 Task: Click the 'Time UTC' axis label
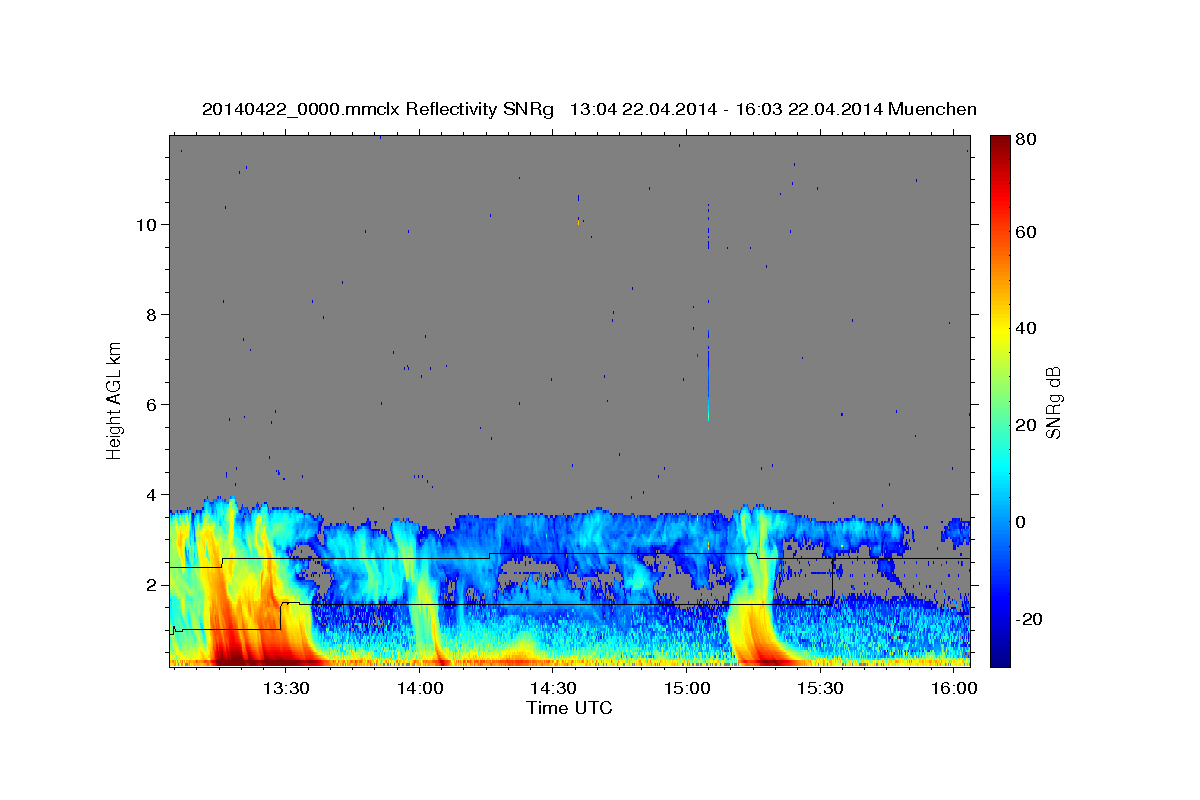pyautogui.click(x=569, y=708)
